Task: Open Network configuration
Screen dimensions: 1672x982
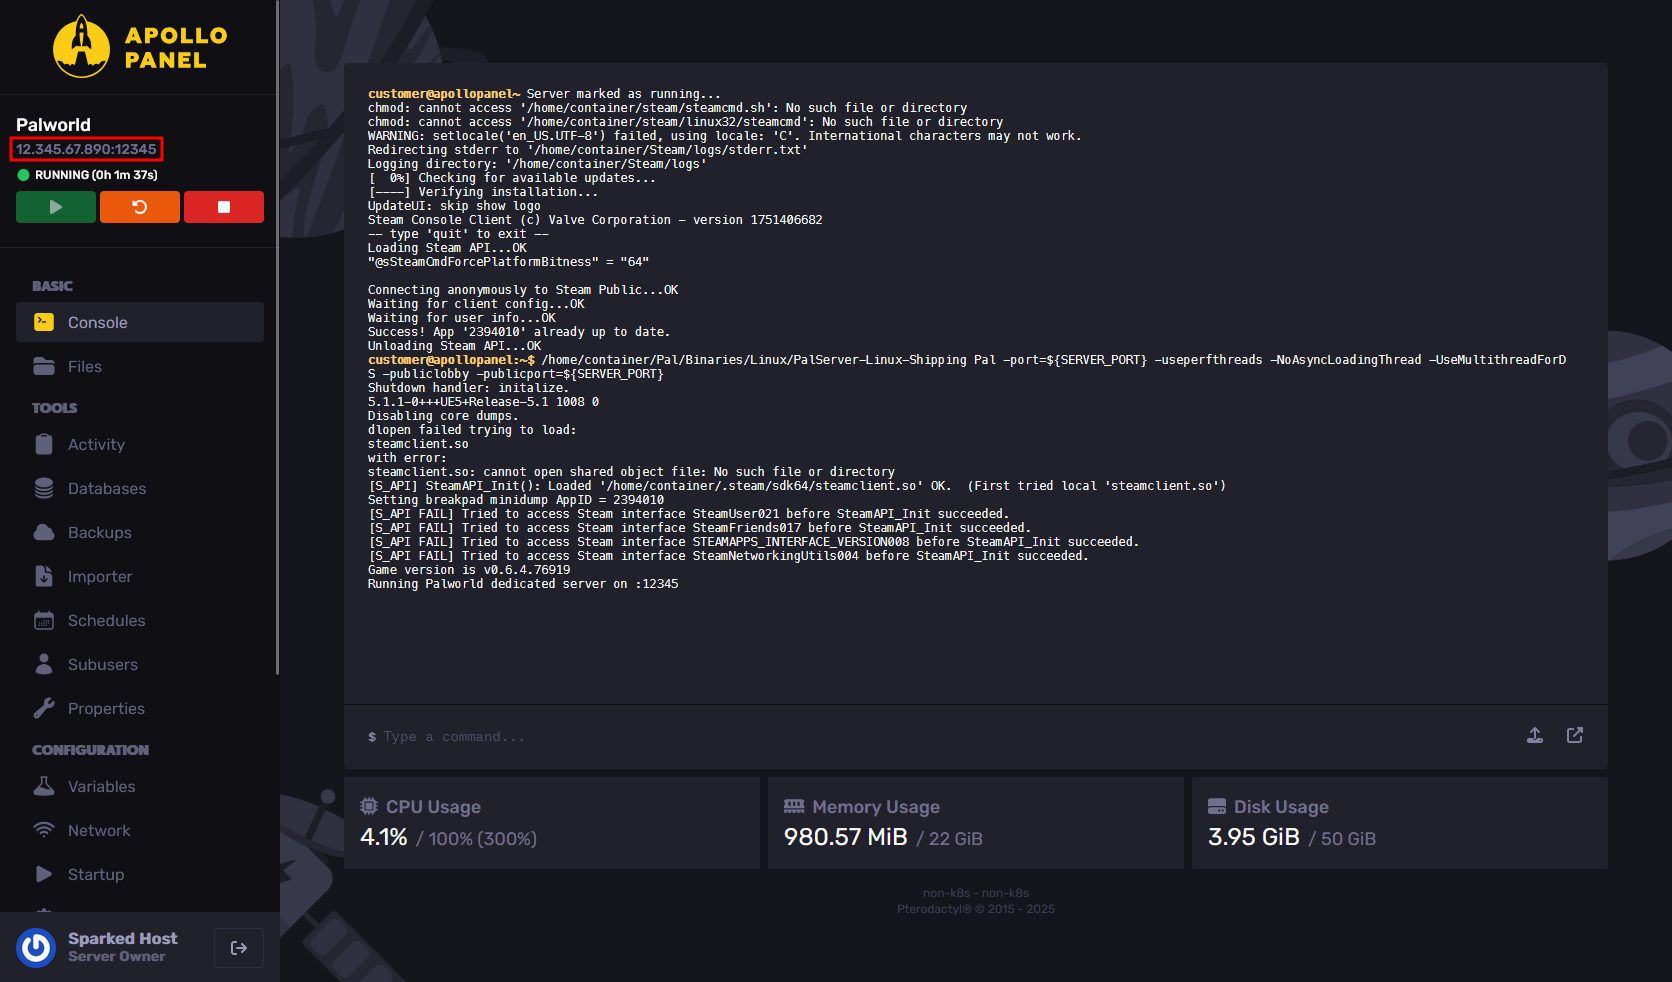Action: point(140,830)
